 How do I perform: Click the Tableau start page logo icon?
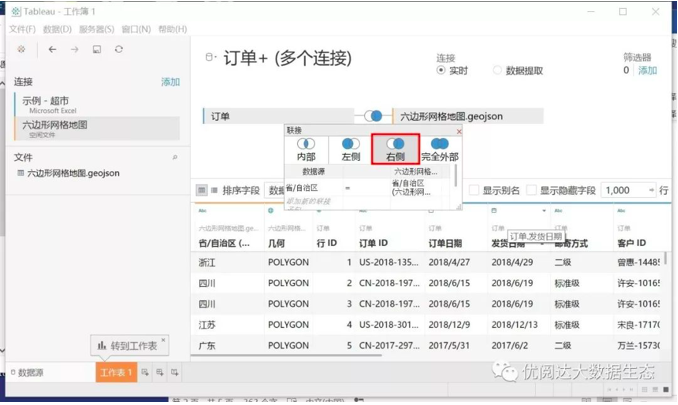tap(23, 49)
